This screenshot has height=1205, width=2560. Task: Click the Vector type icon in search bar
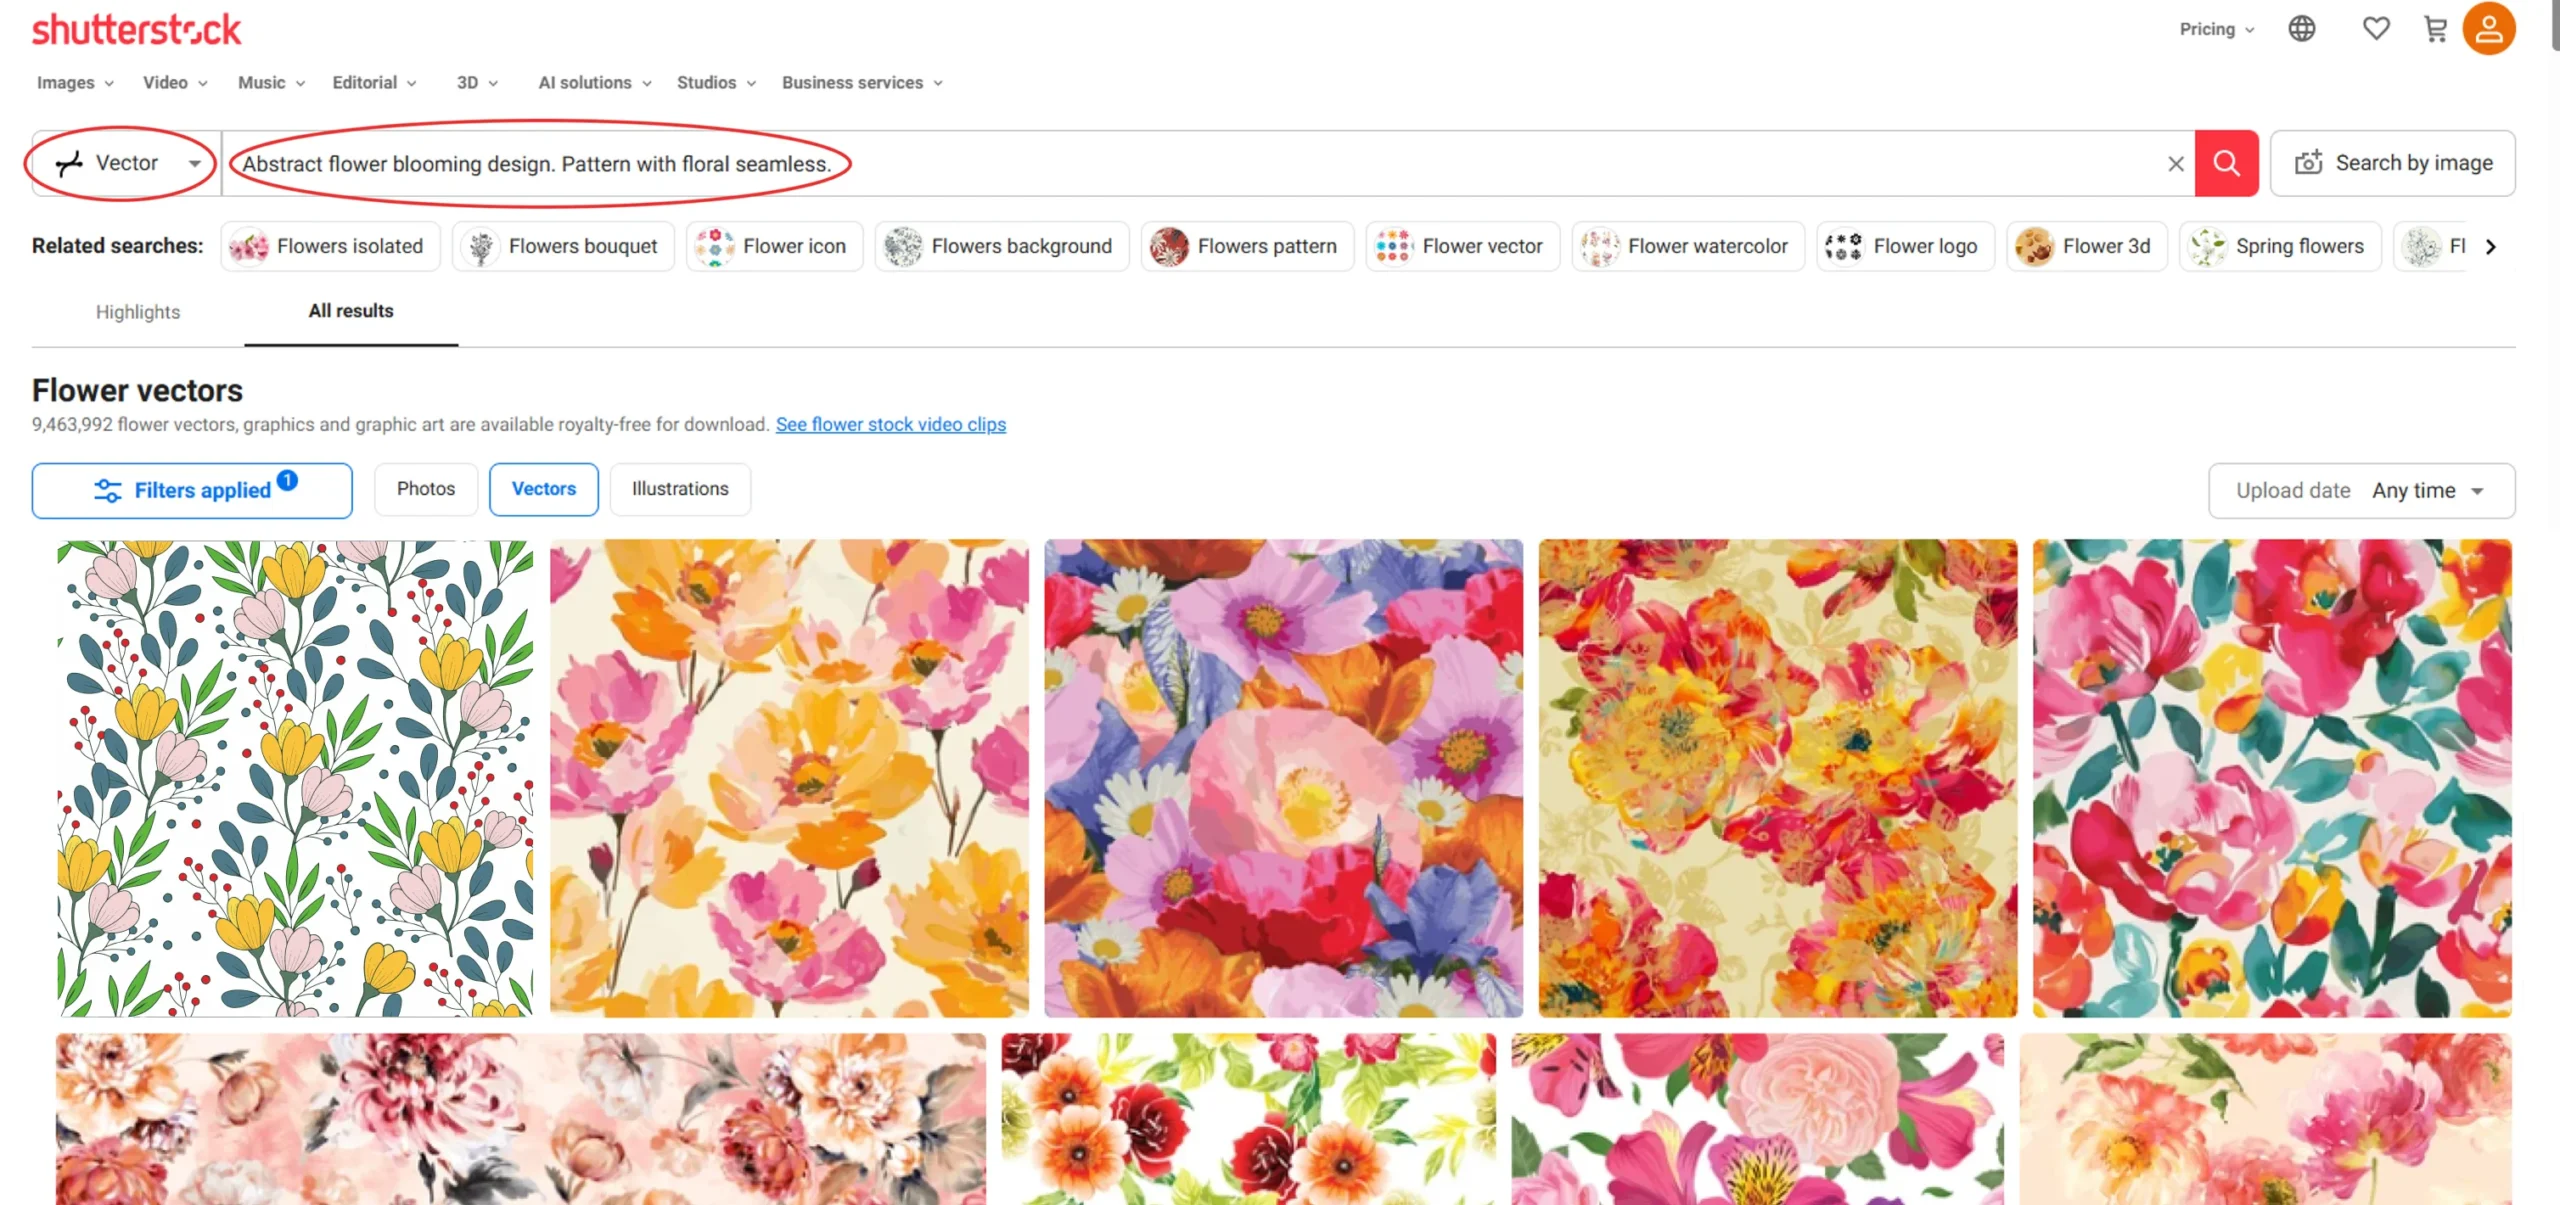click(69, 163)
